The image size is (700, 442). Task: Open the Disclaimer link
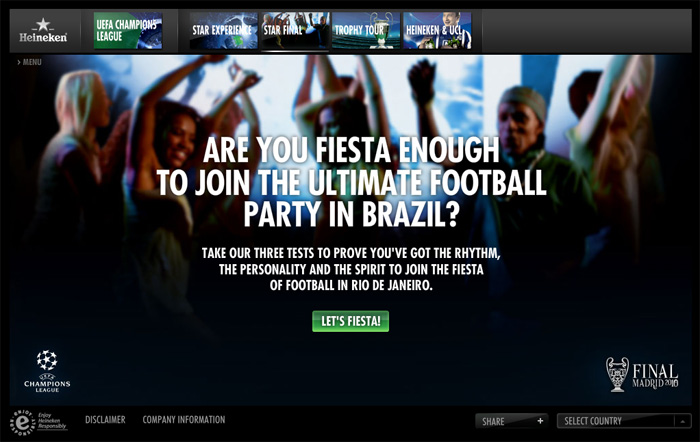tap(105, 420)
